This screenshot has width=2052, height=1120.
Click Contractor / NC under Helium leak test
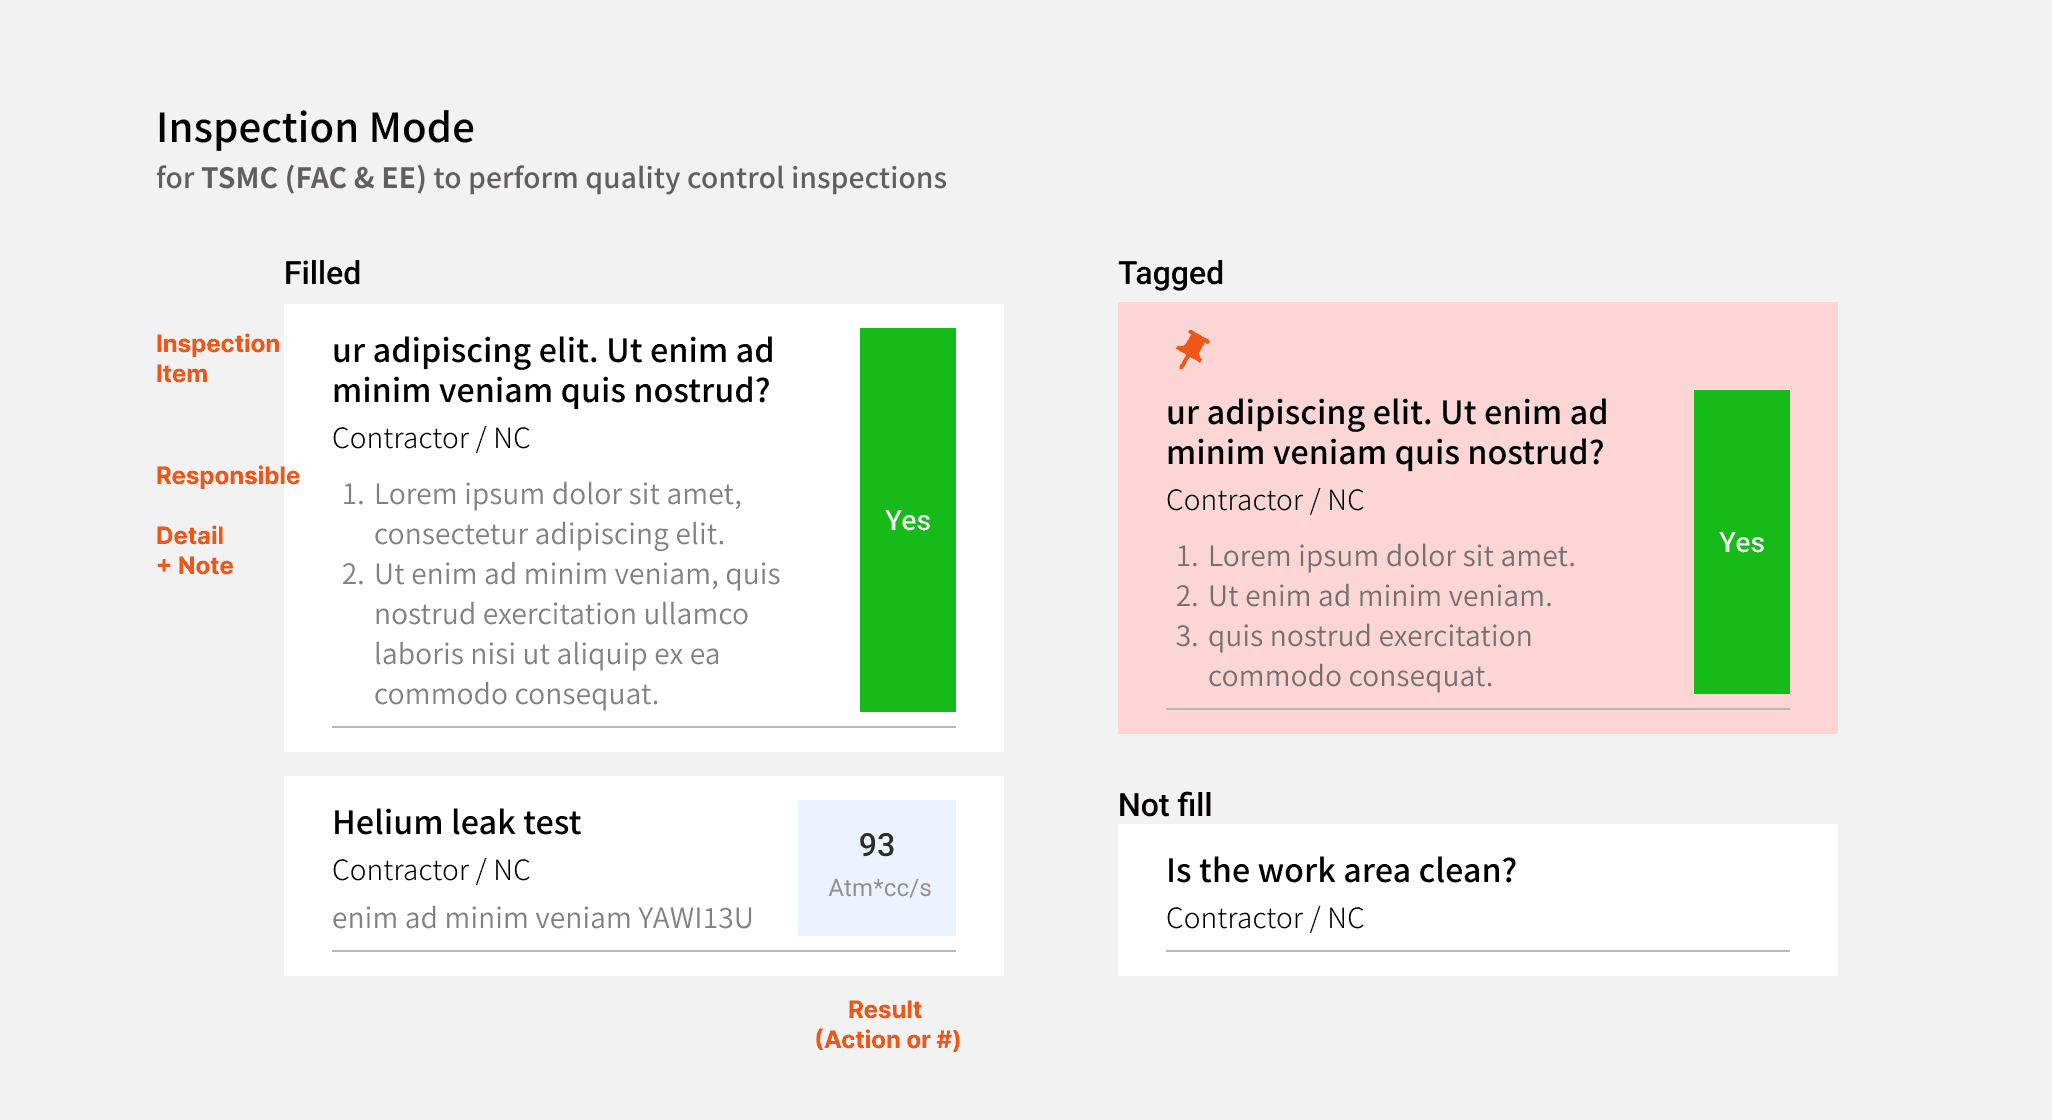pyautogui.click(x=431, y=870)
